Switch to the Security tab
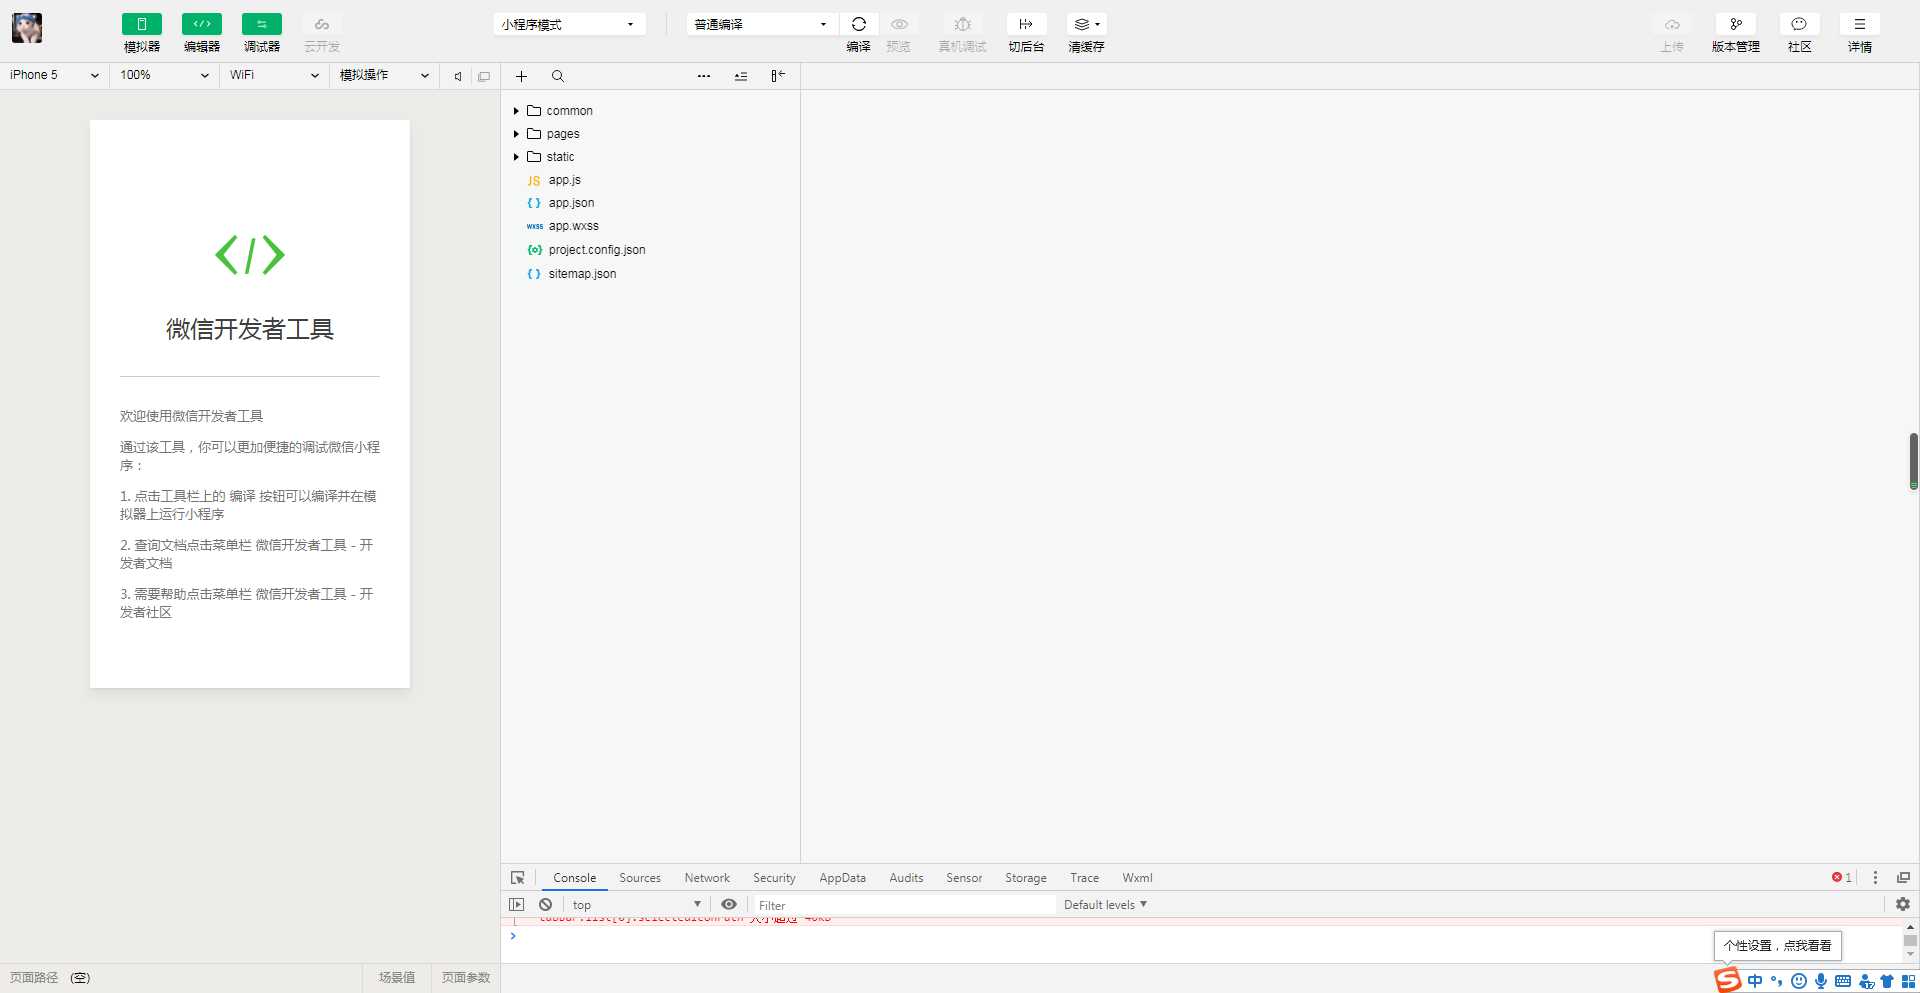 [774, 878]
